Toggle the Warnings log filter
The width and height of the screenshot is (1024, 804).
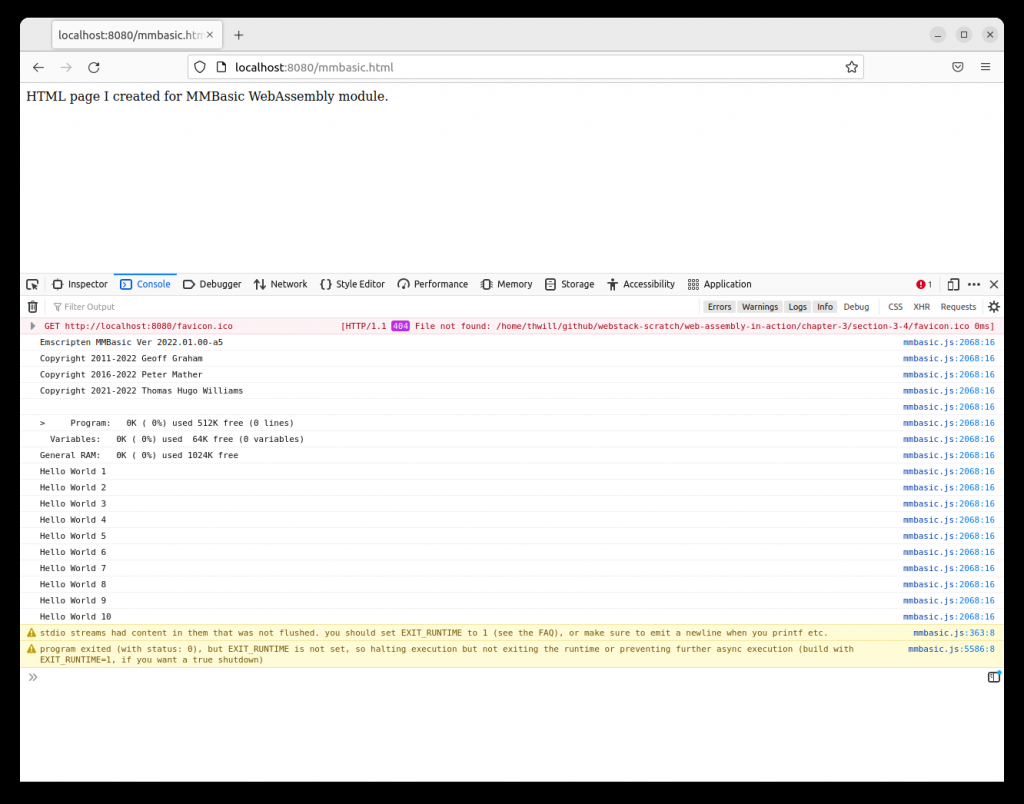[x=759, y=307]
